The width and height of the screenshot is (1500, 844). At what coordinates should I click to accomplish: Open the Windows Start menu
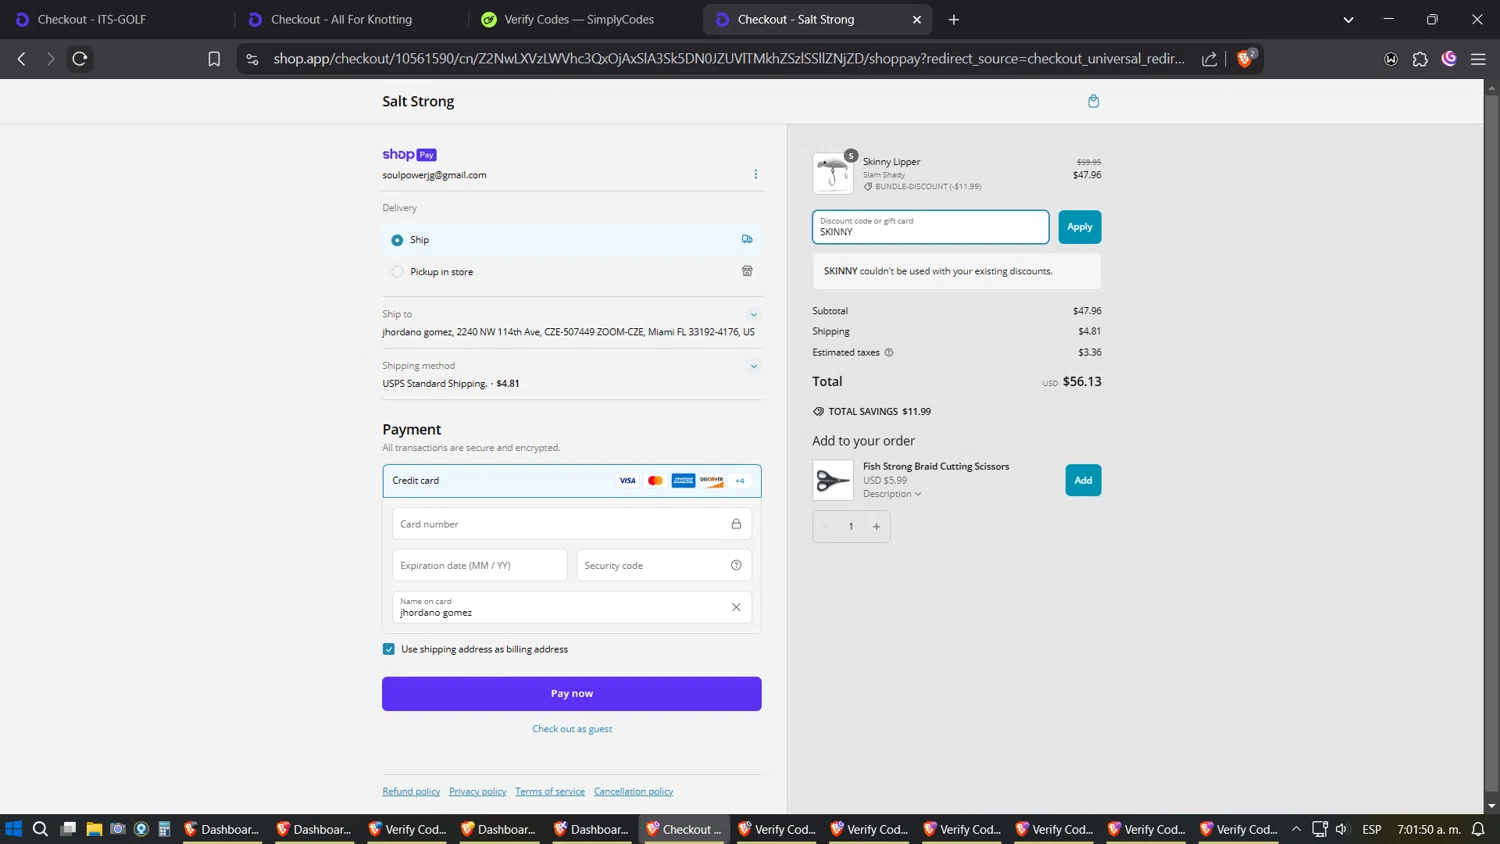tap(13, 829)
